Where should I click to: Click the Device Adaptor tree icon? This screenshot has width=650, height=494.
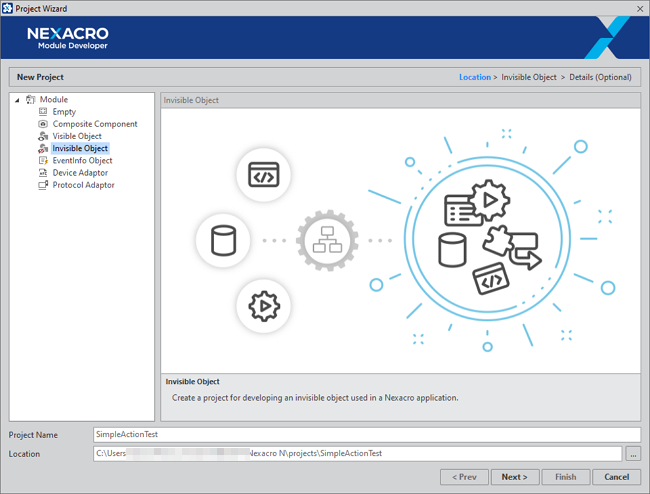coord(43,173)
